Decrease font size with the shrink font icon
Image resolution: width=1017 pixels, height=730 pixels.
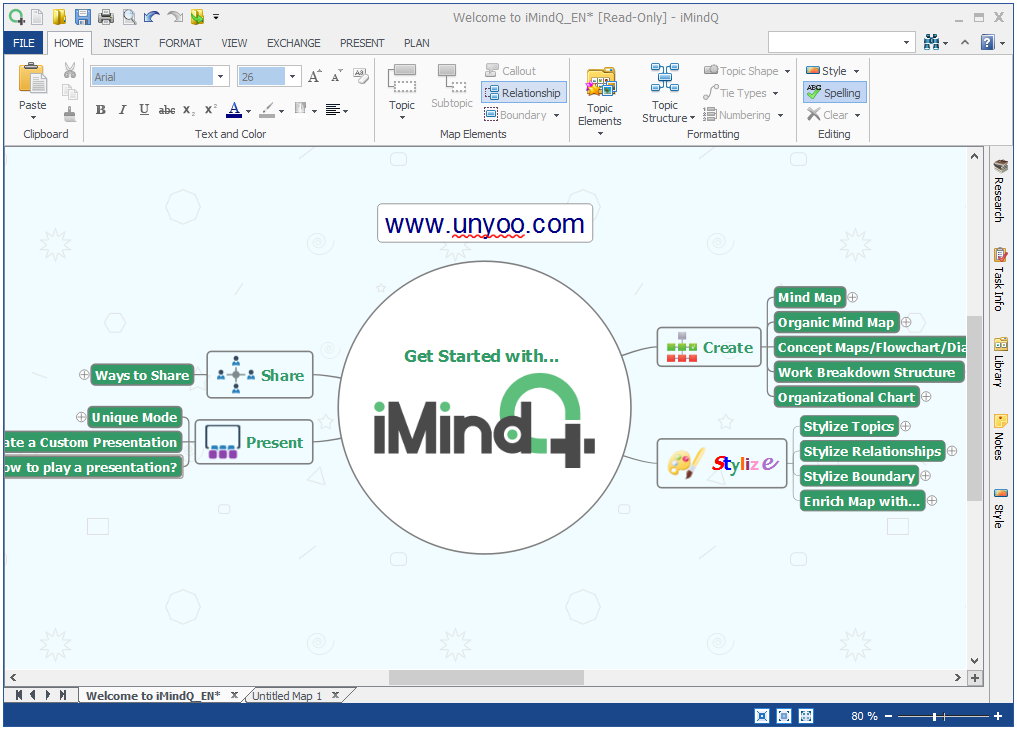(x=337, y=77)
